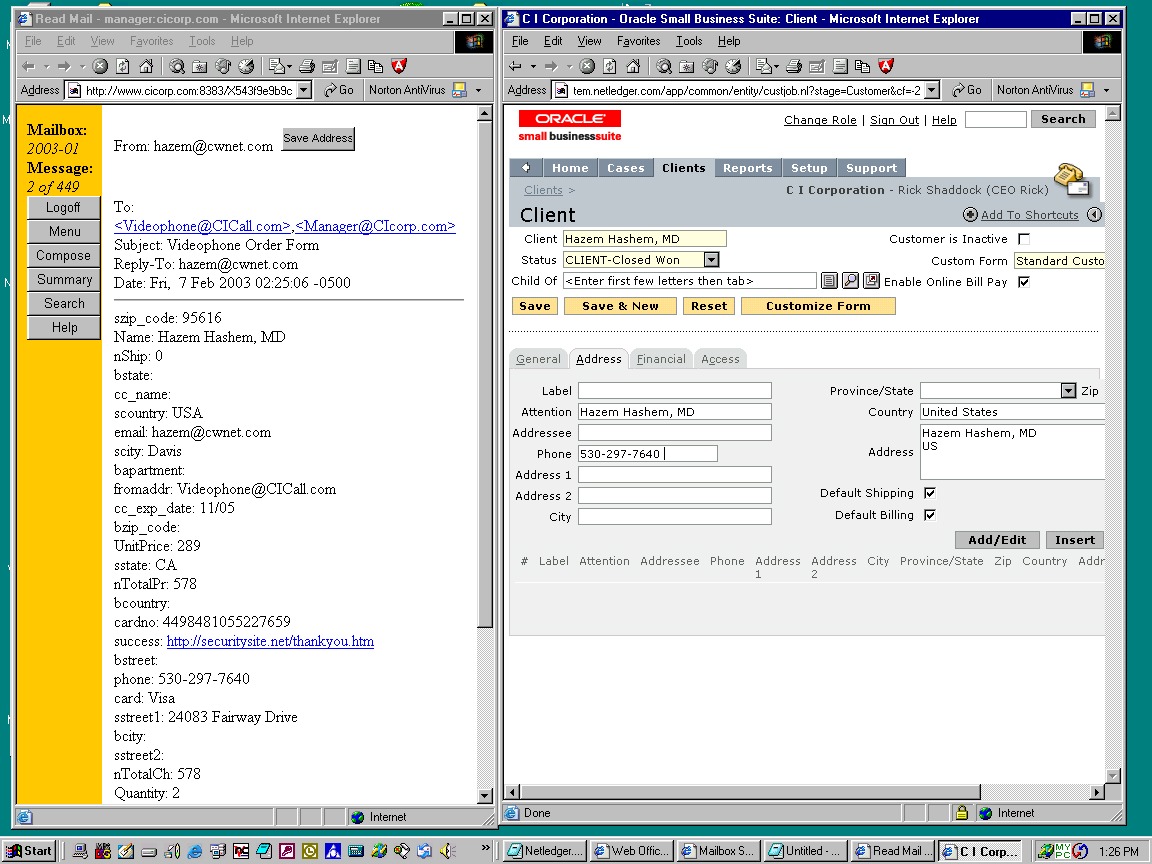
Task: Click Oracle page horizontal scroll right arrow
Action: click(x=1097, y=792)
